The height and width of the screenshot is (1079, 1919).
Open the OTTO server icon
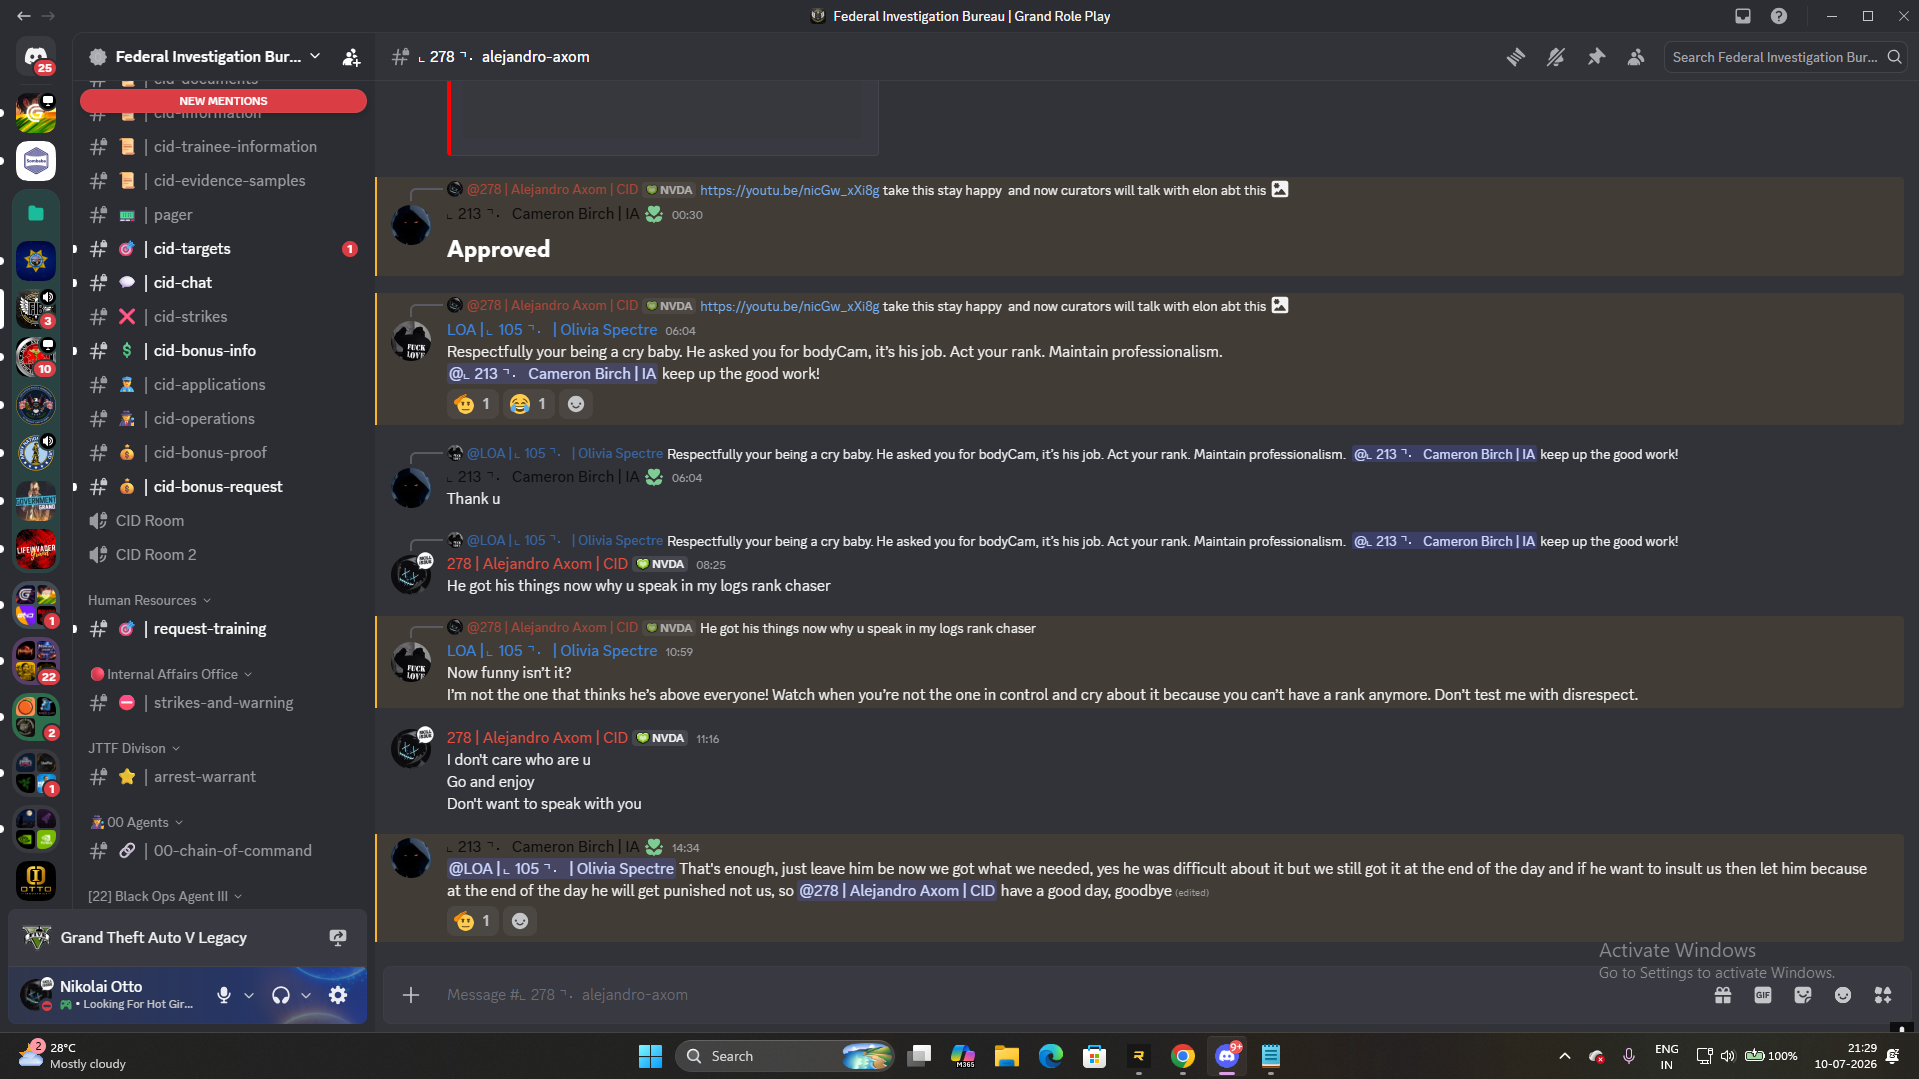[x=36, y=881]
